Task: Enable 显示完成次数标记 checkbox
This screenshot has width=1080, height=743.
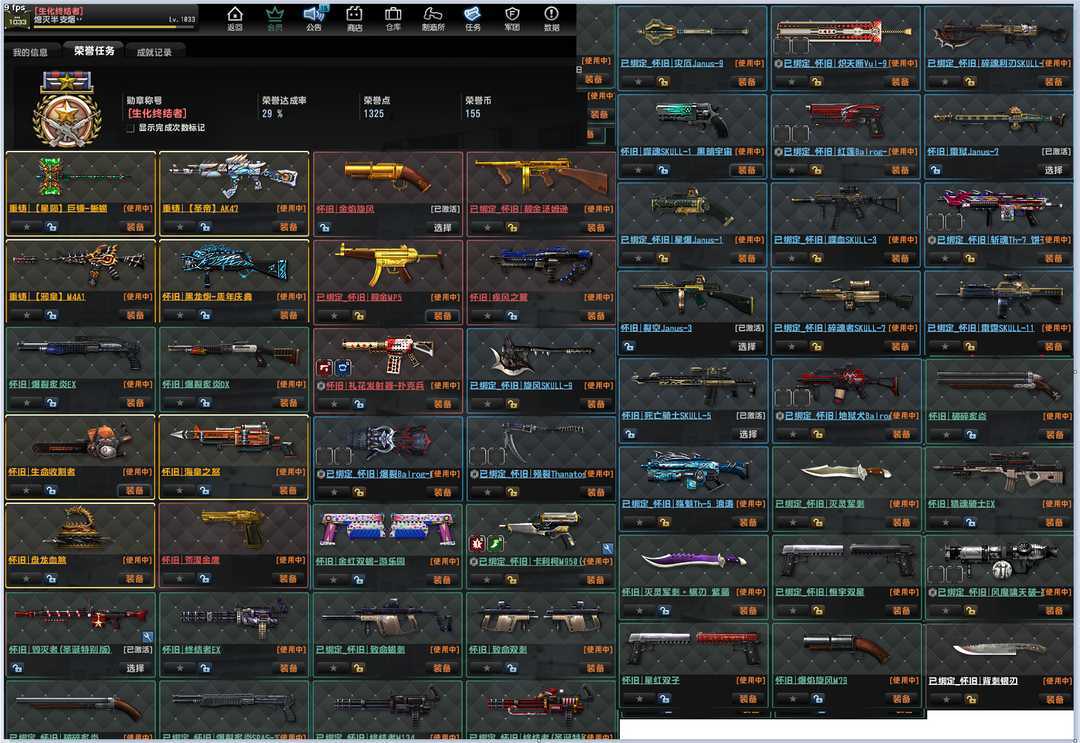Action: click(130, 128)
